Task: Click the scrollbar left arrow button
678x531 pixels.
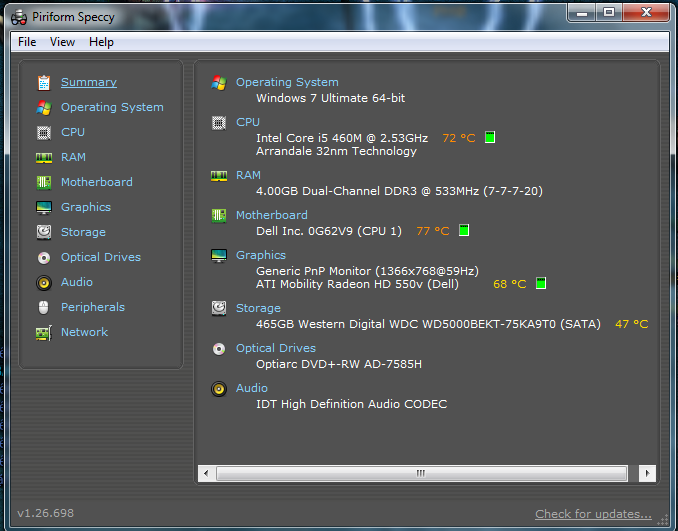Action: coord(206,473)
